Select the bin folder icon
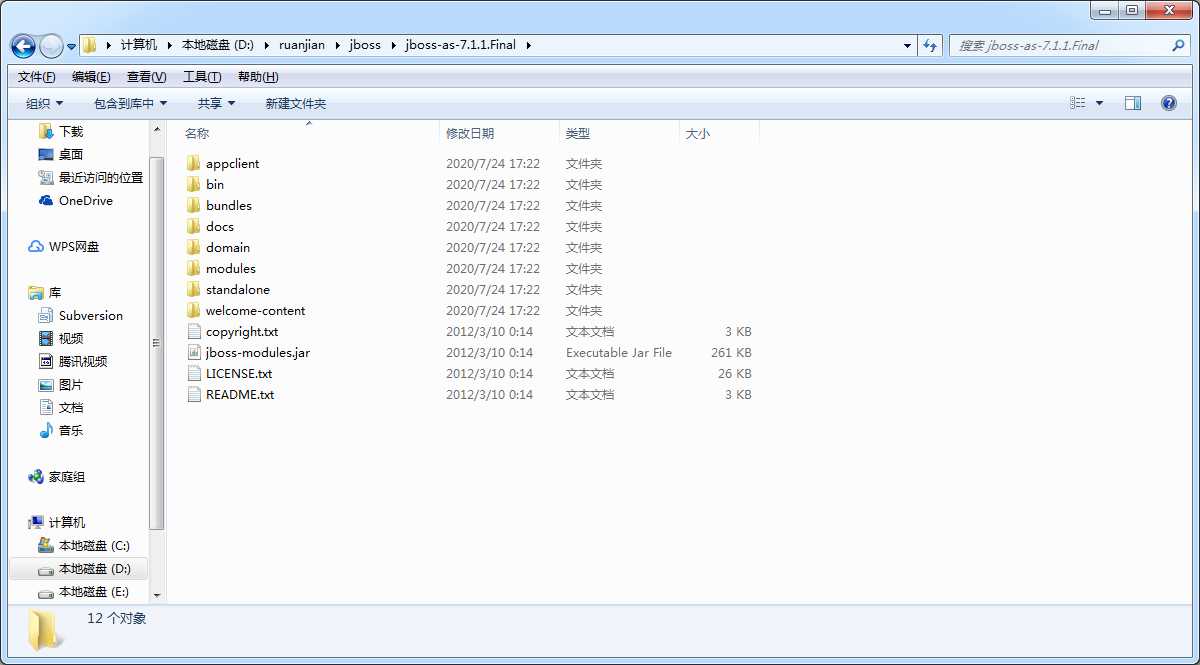1200x665 pixels. 194,184
